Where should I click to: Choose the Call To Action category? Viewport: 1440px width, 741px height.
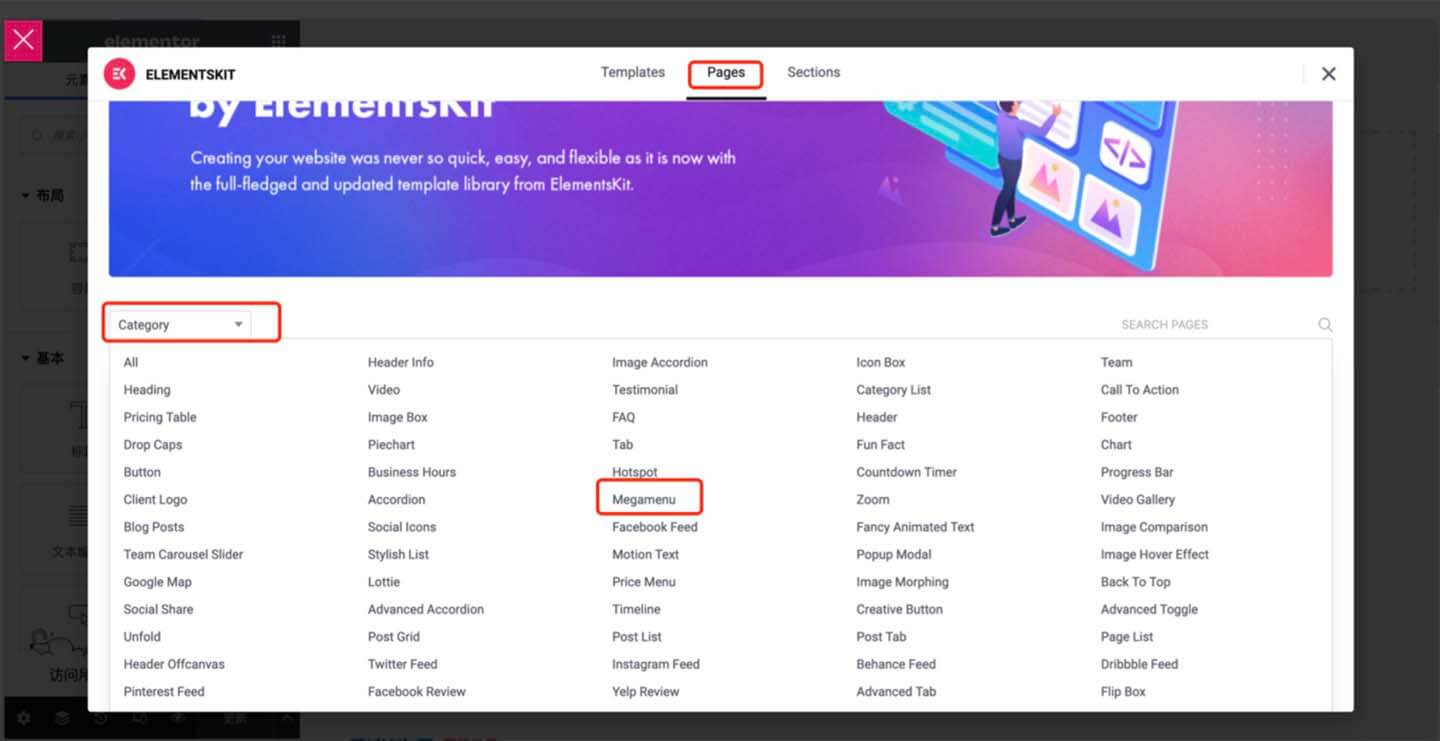pos(1140,390)
